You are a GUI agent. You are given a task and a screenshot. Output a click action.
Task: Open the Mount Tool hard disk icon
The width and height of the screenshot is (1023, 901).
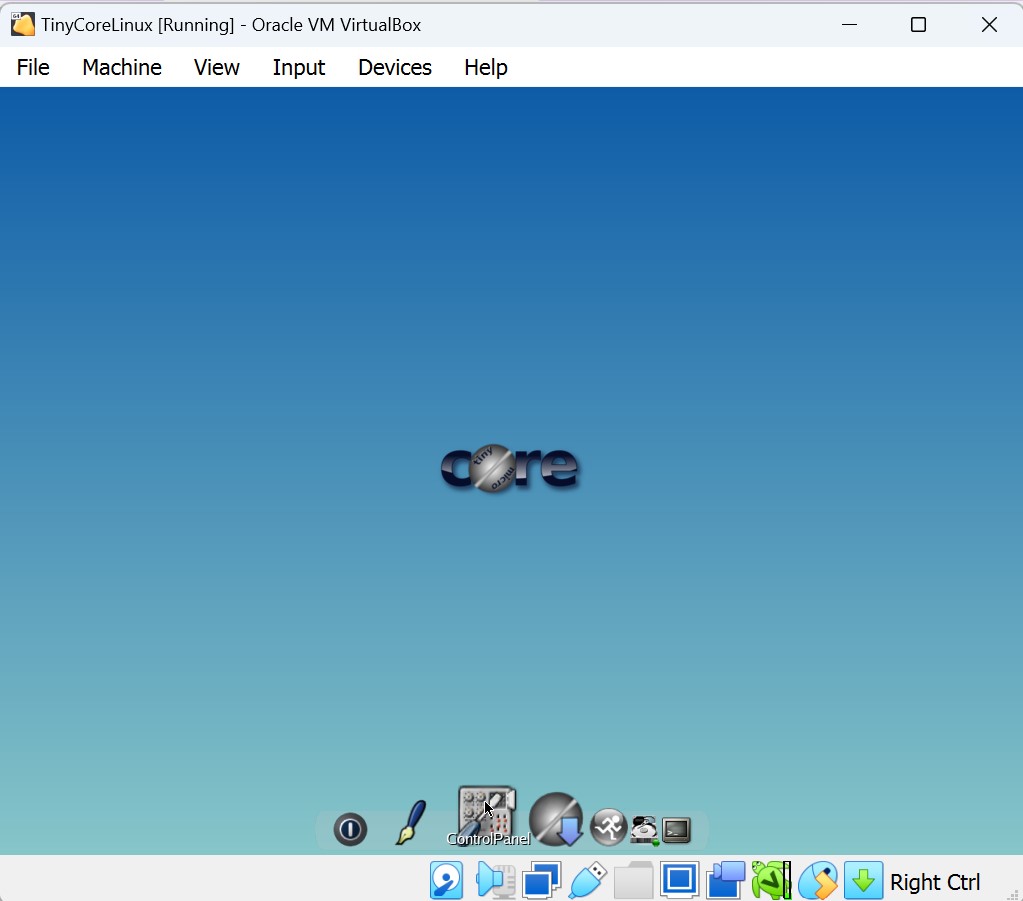(x=645, y=831)
